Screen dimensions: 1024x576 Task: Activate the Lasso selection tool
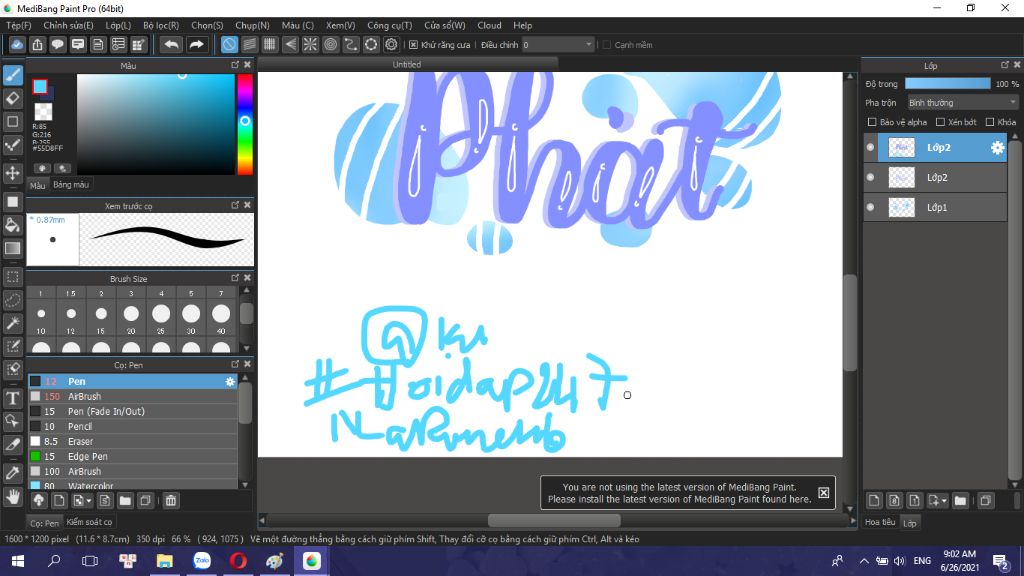pos(12,300)
